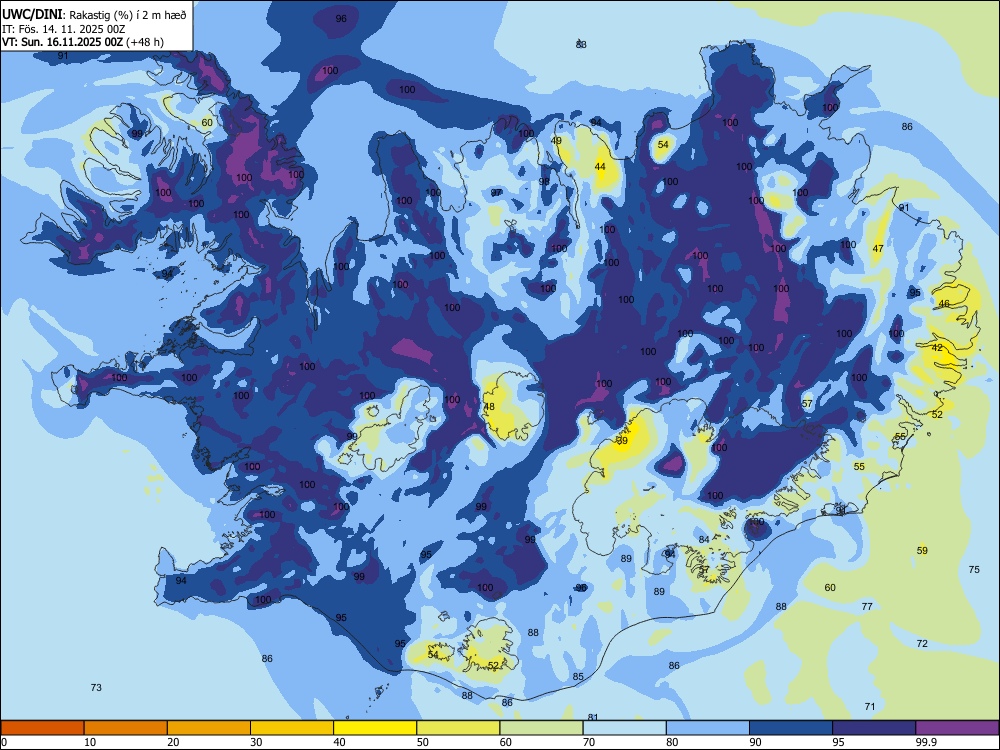This screenshot has height=750, width=1000.
Task: Click the legend tick label '50'
Action: [x=423, y=742]
